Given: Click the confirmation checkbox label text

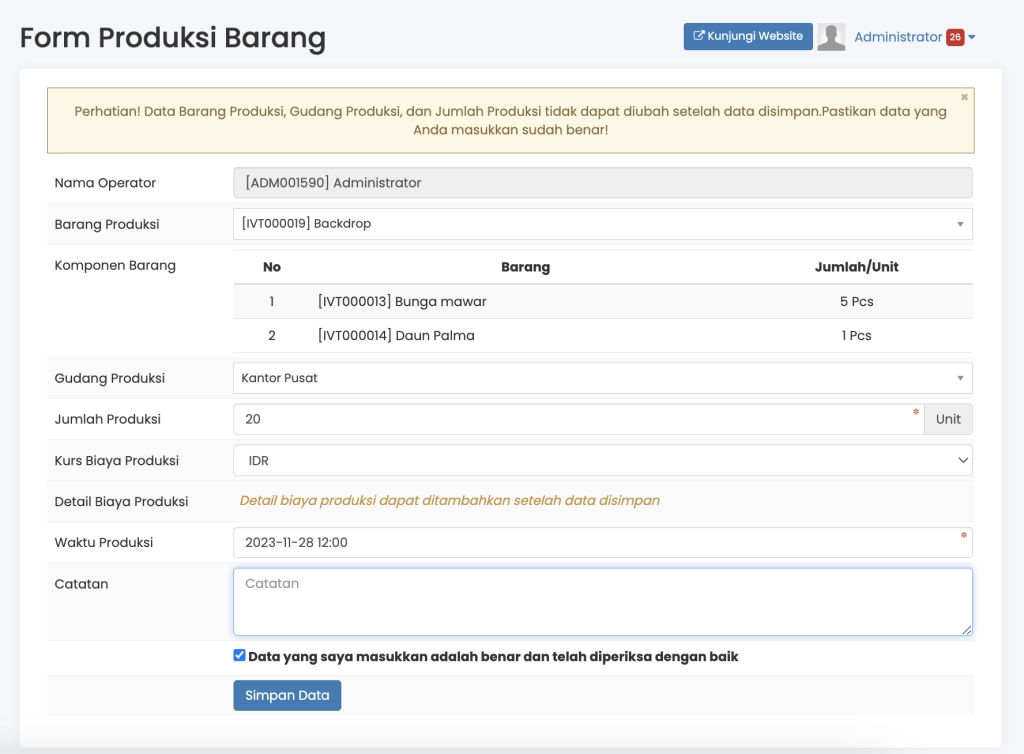Looking at the screenshot, I should [x=493, y=657].
